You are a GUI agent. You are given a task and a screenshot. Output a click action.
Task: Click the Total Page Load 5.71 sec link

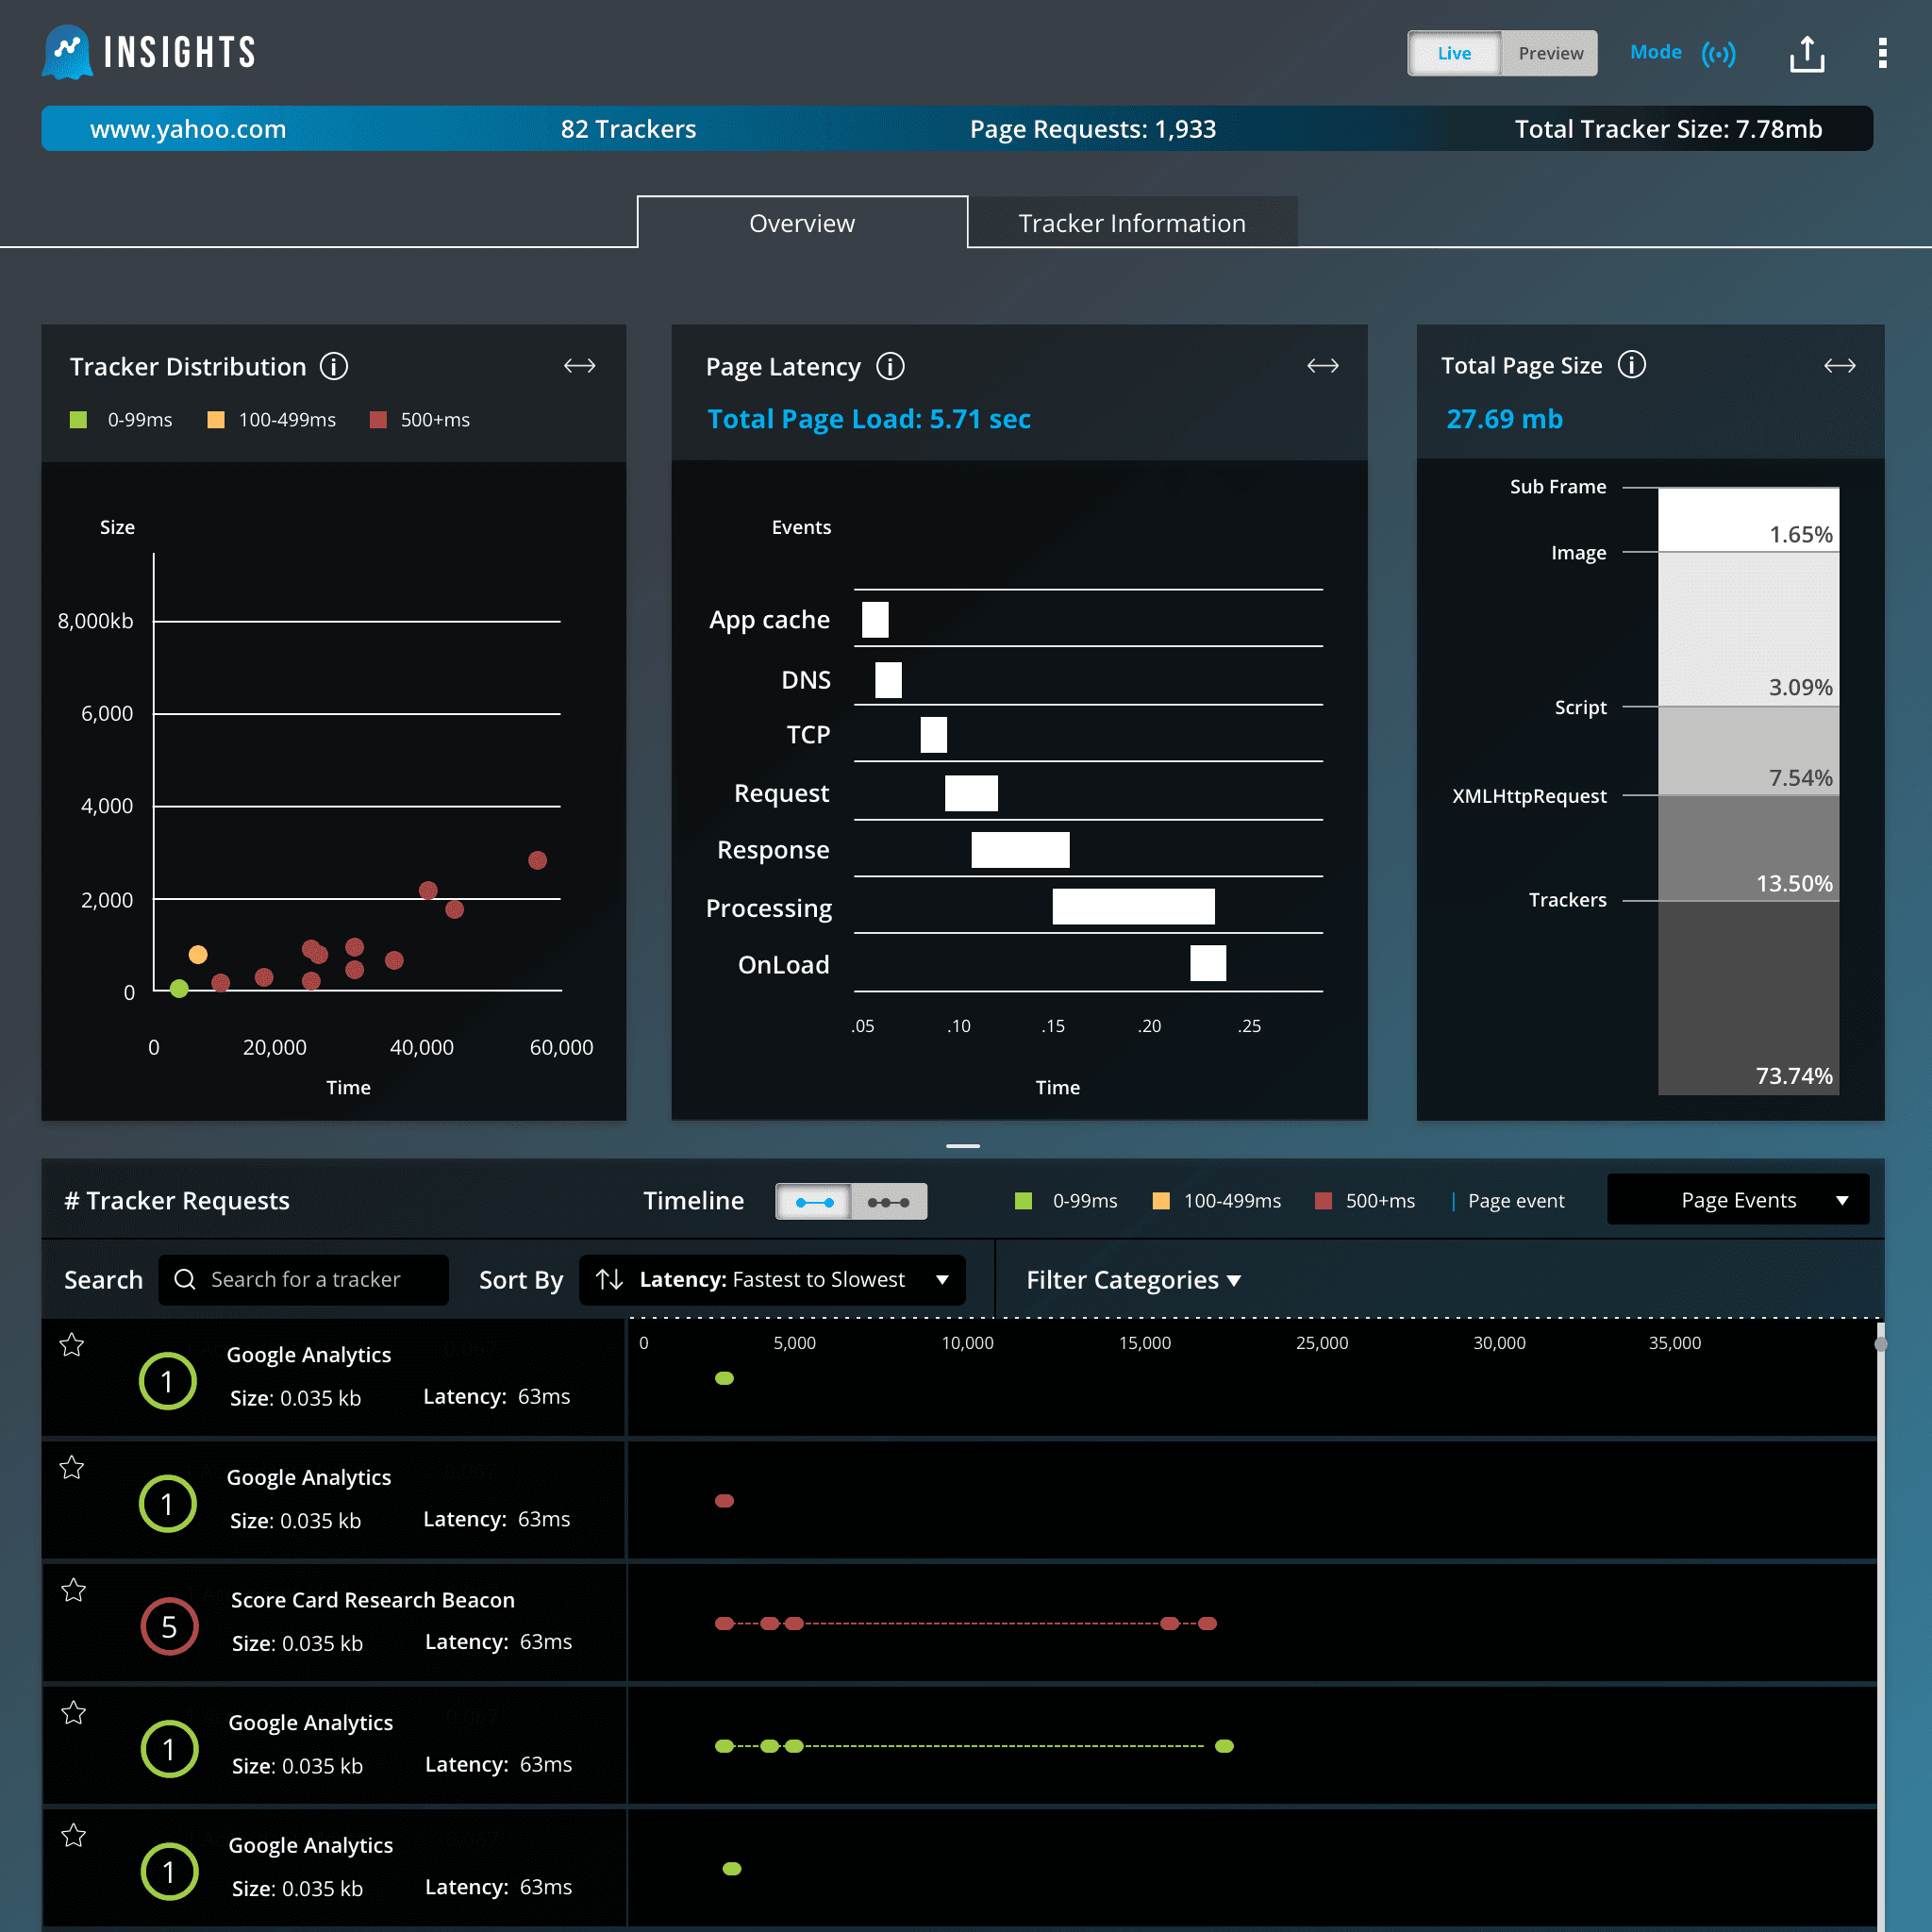(x=868, y=419)
